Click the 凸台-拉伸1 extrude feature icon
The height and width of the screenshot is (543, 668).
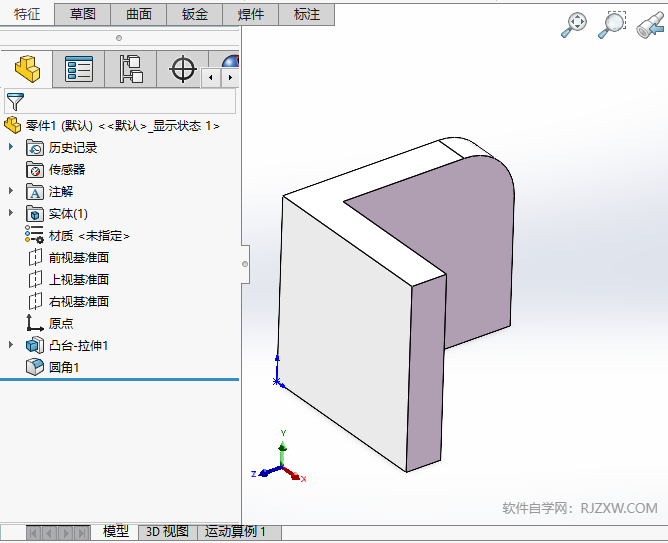pos(35,345)
